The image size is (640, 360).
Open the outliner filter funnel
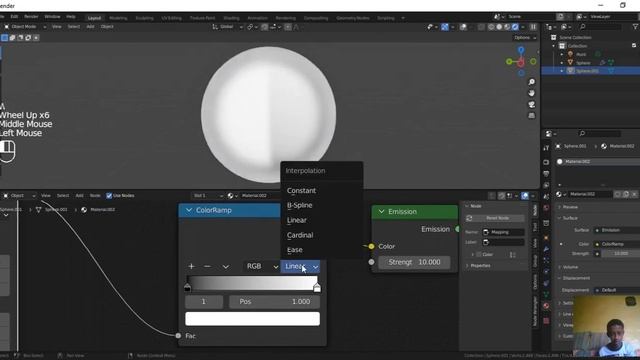(635, 27)
